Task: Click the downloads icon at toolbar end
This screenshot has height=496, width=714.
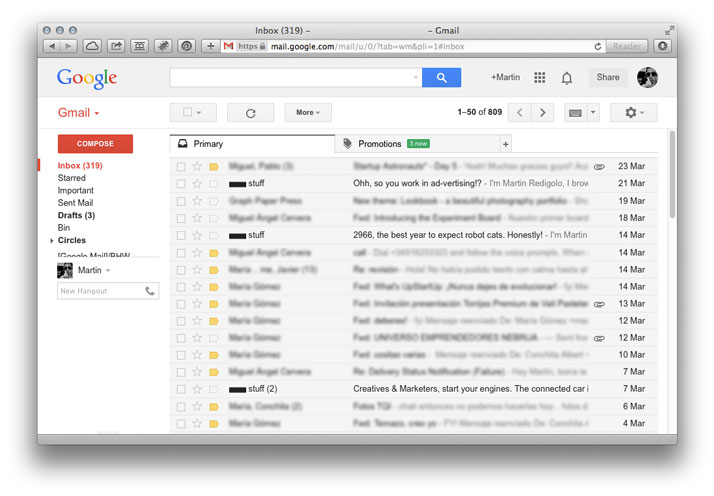Action: (x=663, y=46)
